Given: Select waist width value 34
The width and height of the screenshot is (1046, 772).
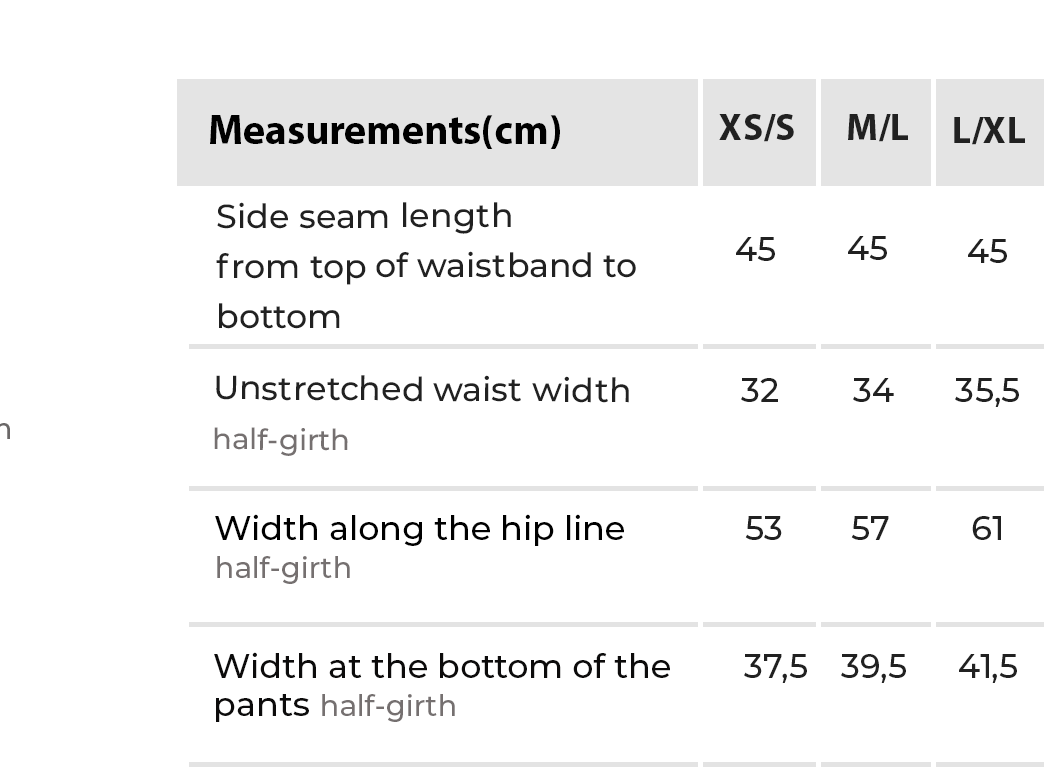Looking at the screenshot, I should point(873,390).
